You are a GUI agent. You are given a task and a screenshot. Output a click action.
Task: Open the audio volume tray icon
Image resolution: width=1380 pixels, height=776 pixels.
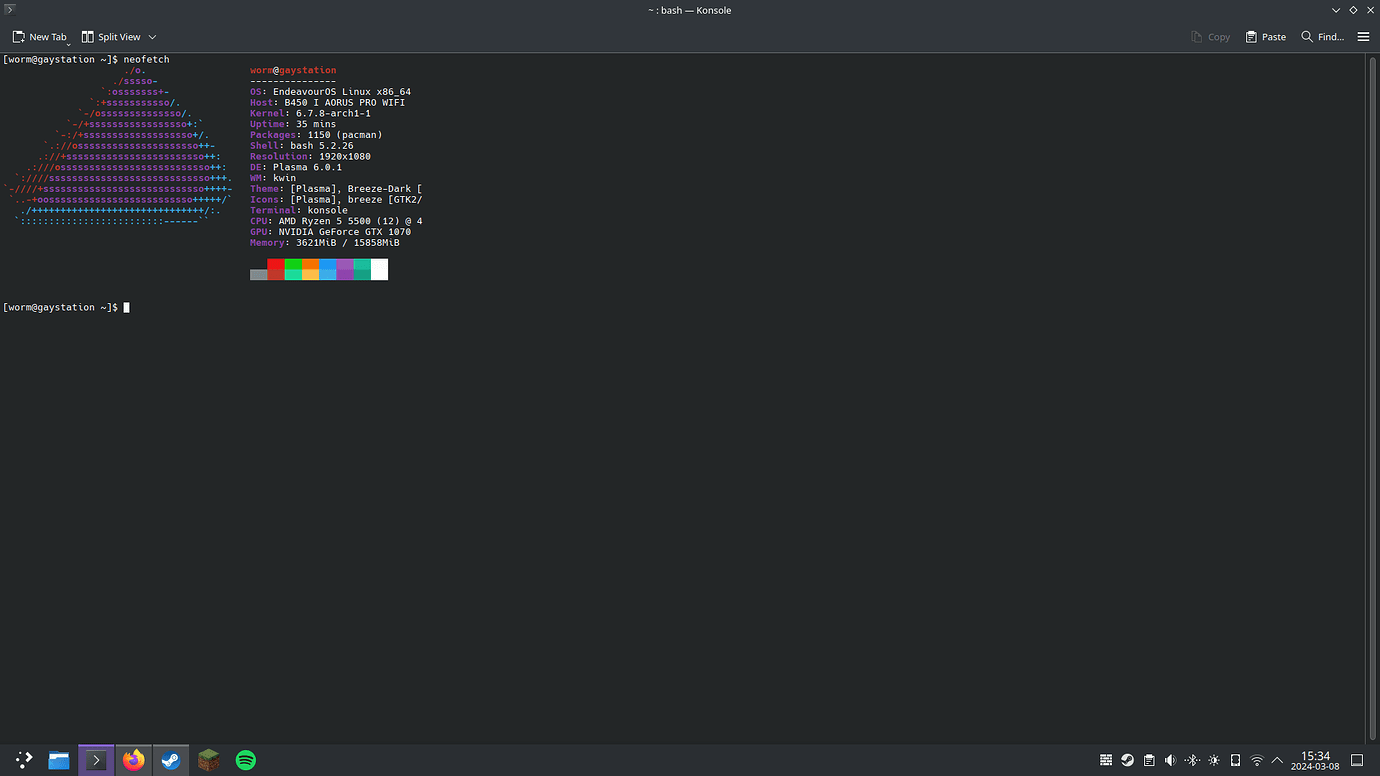[x=1170, y=760]
